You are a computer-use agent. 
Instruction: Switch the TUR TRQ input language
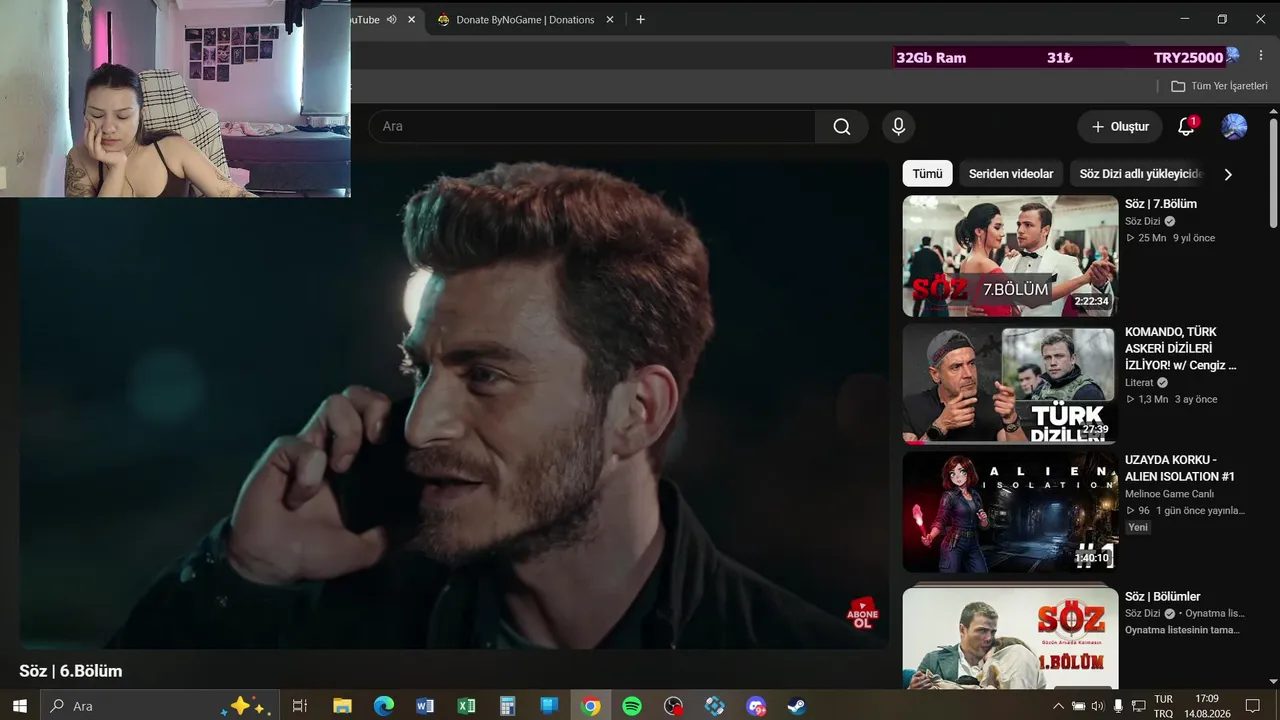[x=1164, y=706]
